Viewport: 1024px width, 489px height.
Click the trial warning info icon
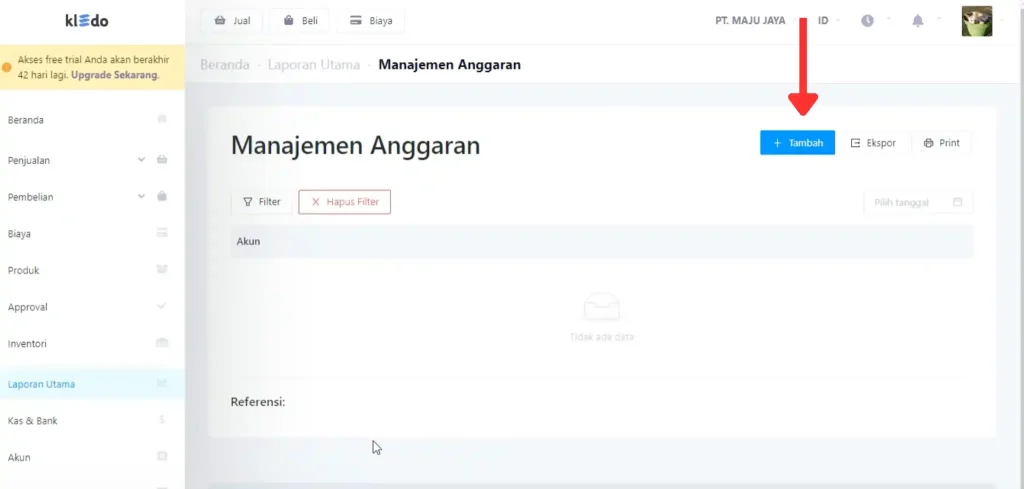(x=7, y=67)
